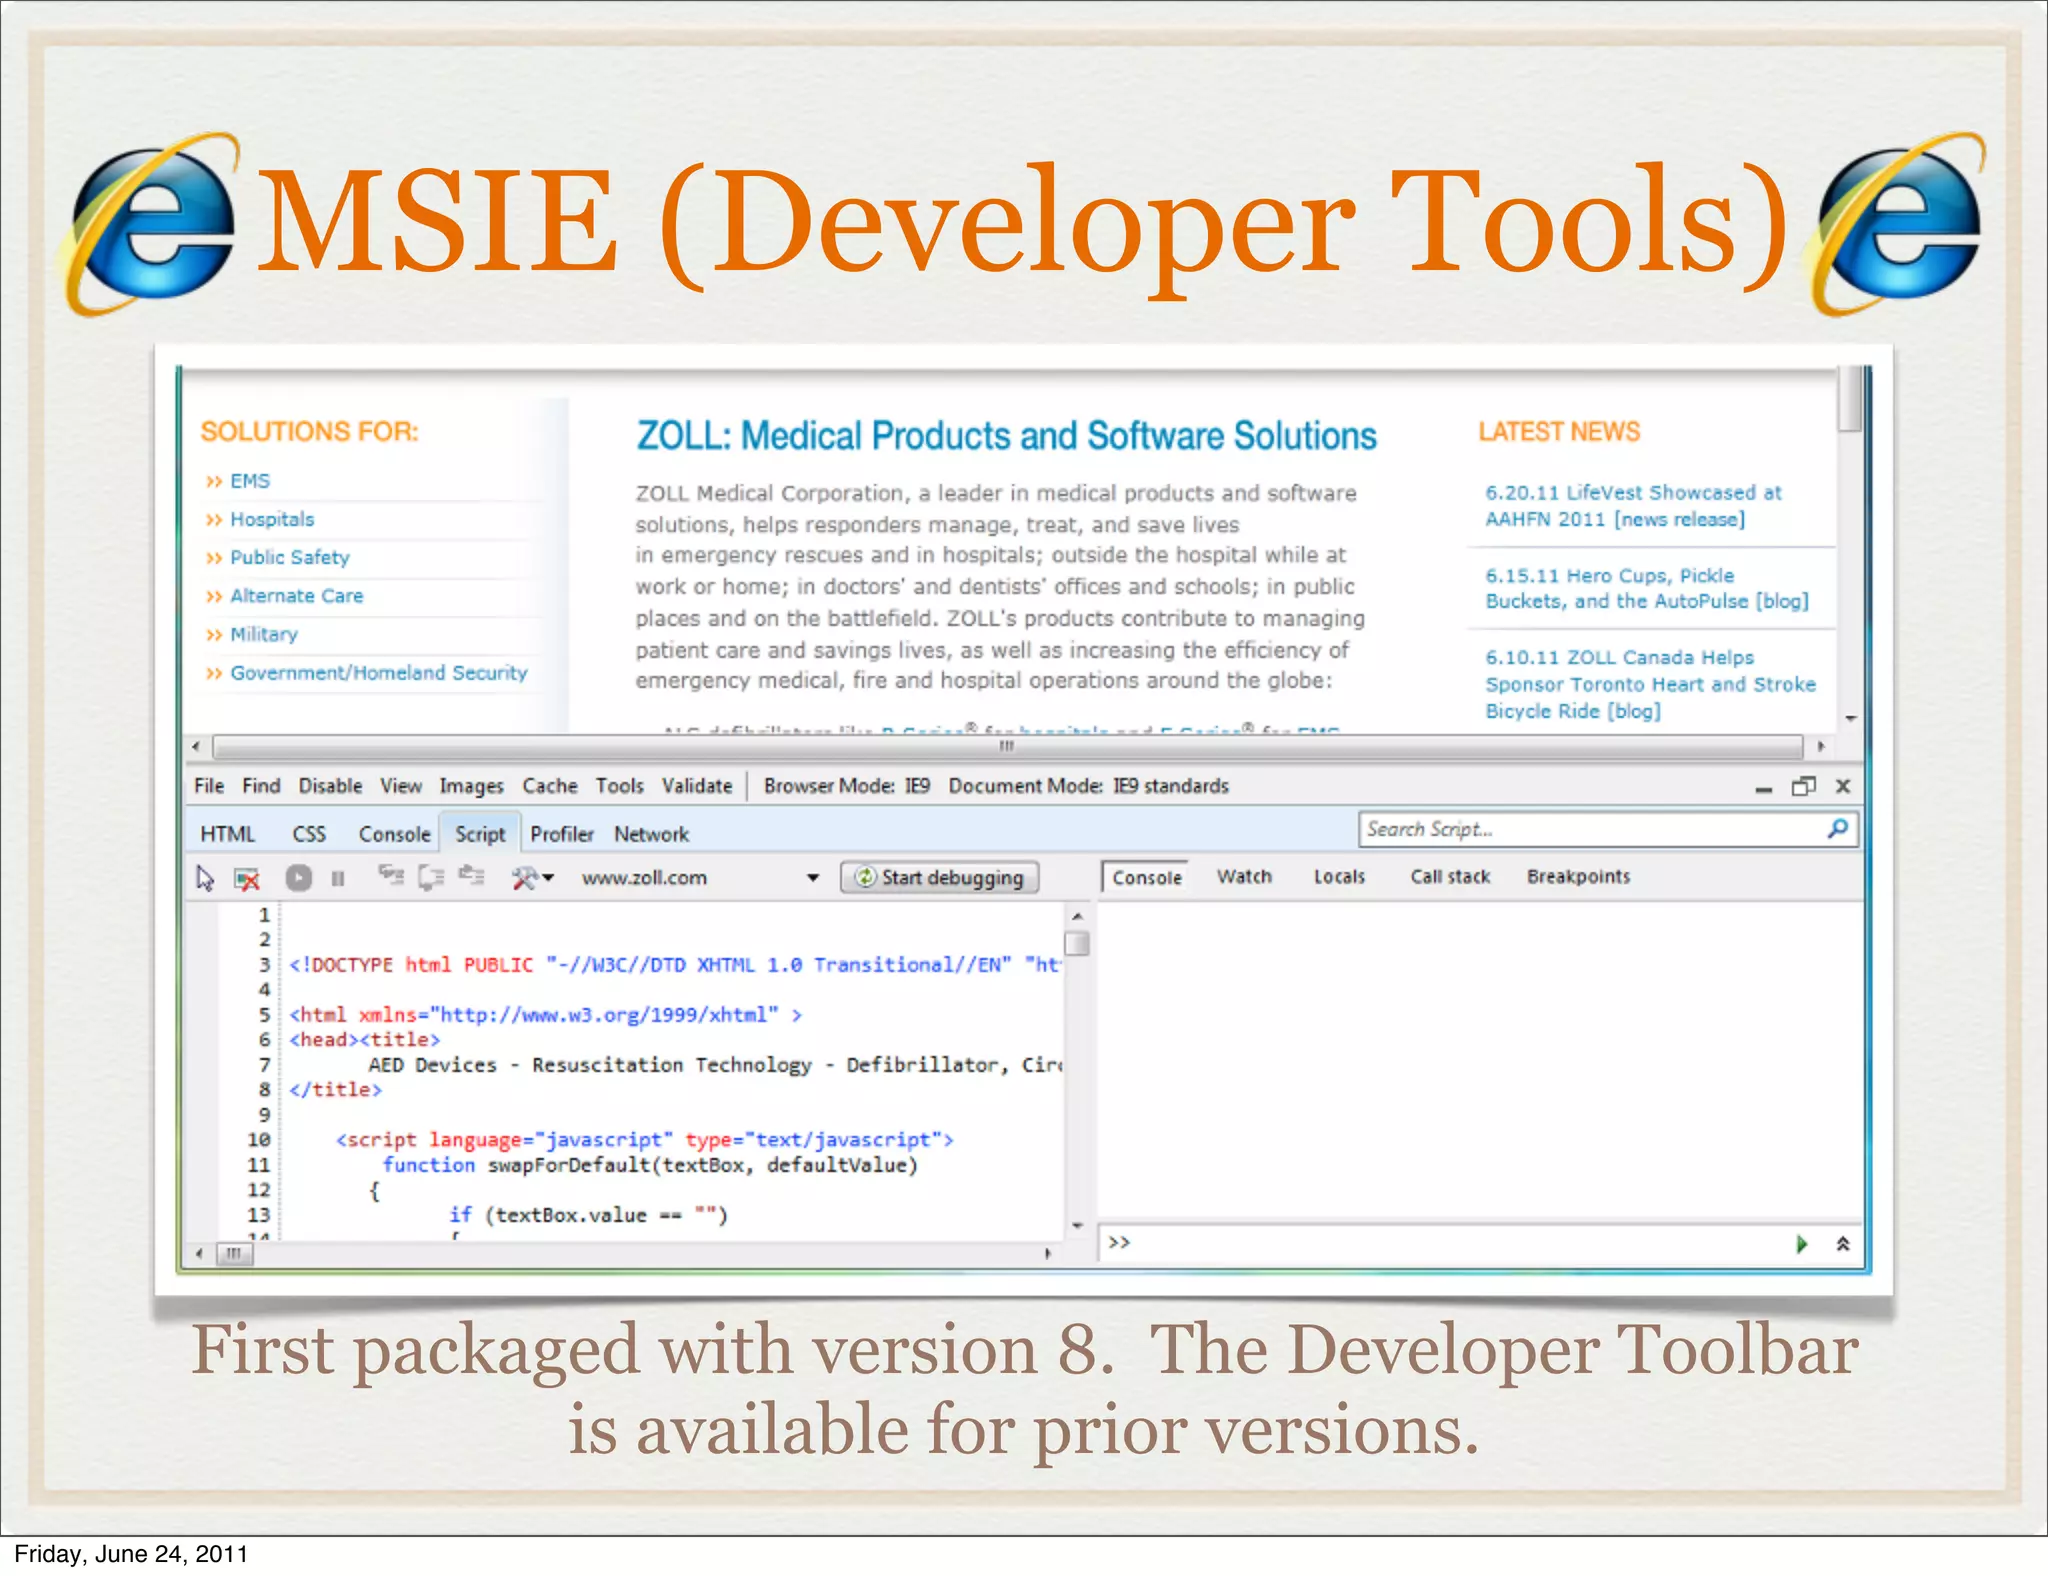Open the Military link
Image resolution: width=2048 pixels, height=1576 pixels.
pyautogui.click(x=264, y=634)
